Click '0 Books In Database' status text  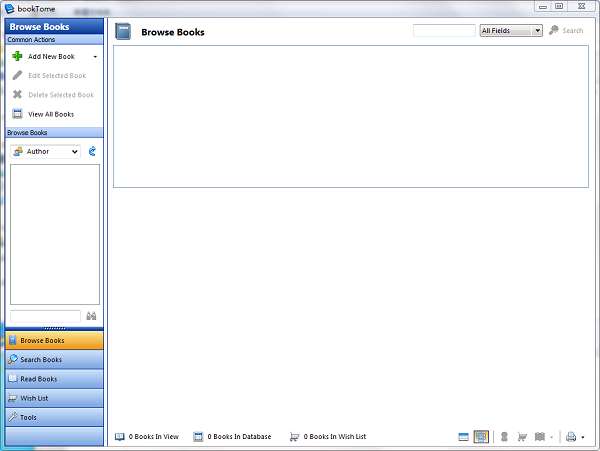click(239, 436)
